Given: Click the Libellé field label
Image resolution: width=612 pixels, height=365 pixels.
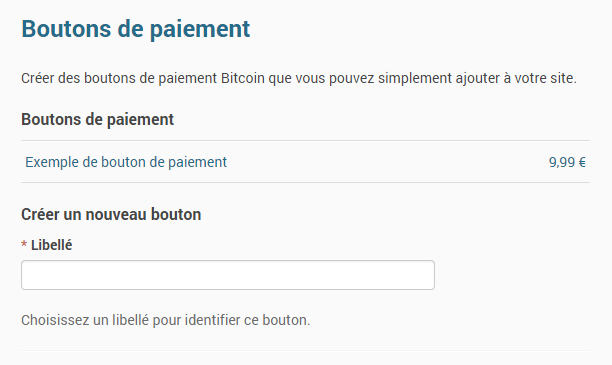Looking at the screenshot, I should 52,245.
